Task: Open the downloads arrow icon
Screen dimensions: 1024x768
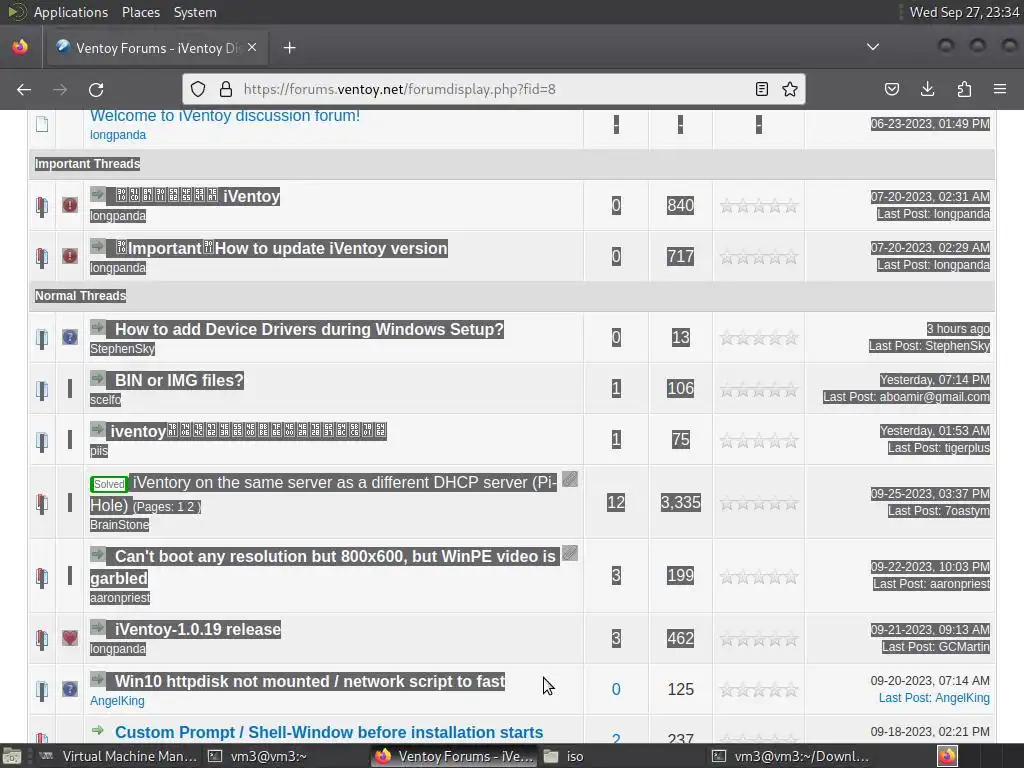Action: coord(927,89)
